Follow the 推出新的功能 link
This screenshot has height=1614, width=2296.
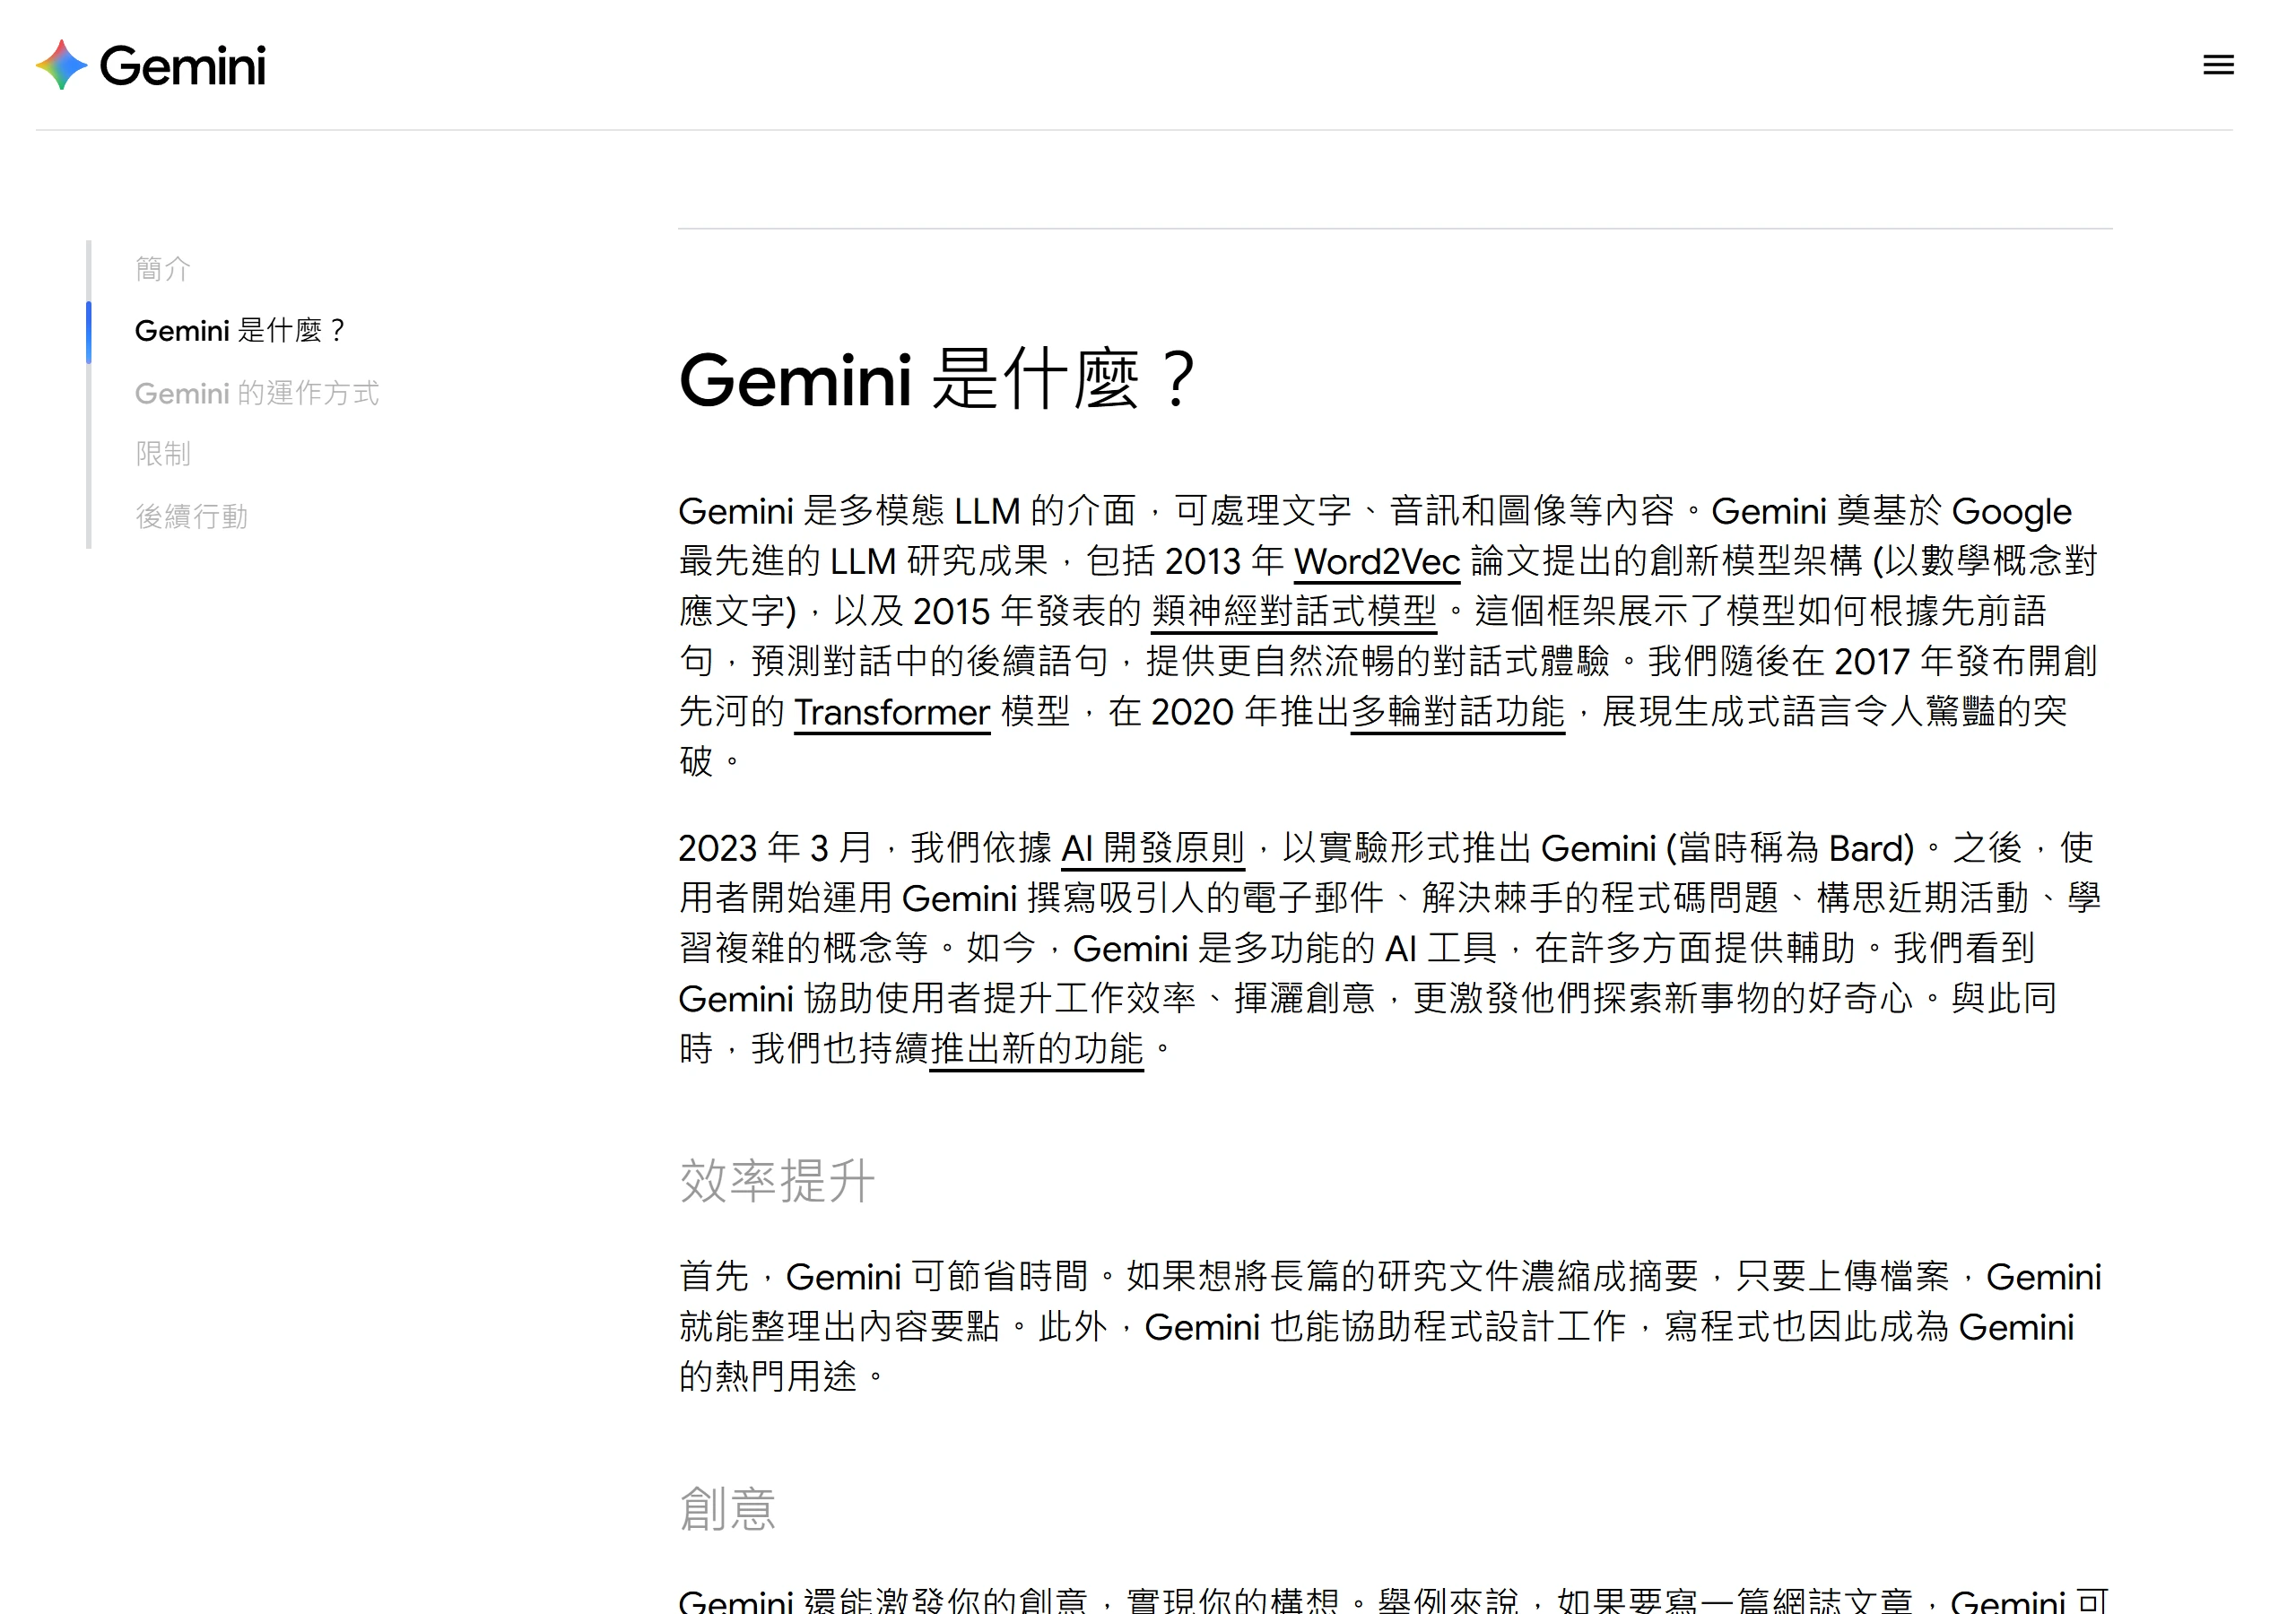(1036, 1049)
